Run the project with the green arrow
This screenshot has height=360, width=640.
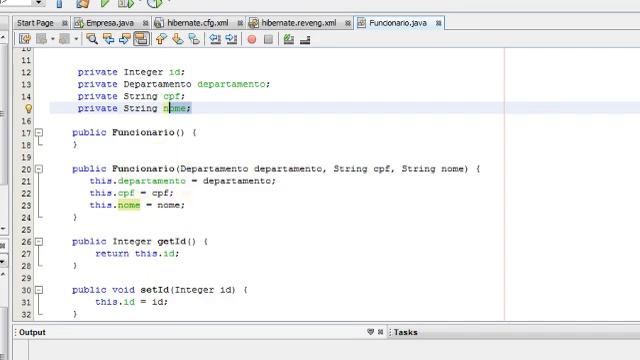pyautogui.click(x=105, y=4)
